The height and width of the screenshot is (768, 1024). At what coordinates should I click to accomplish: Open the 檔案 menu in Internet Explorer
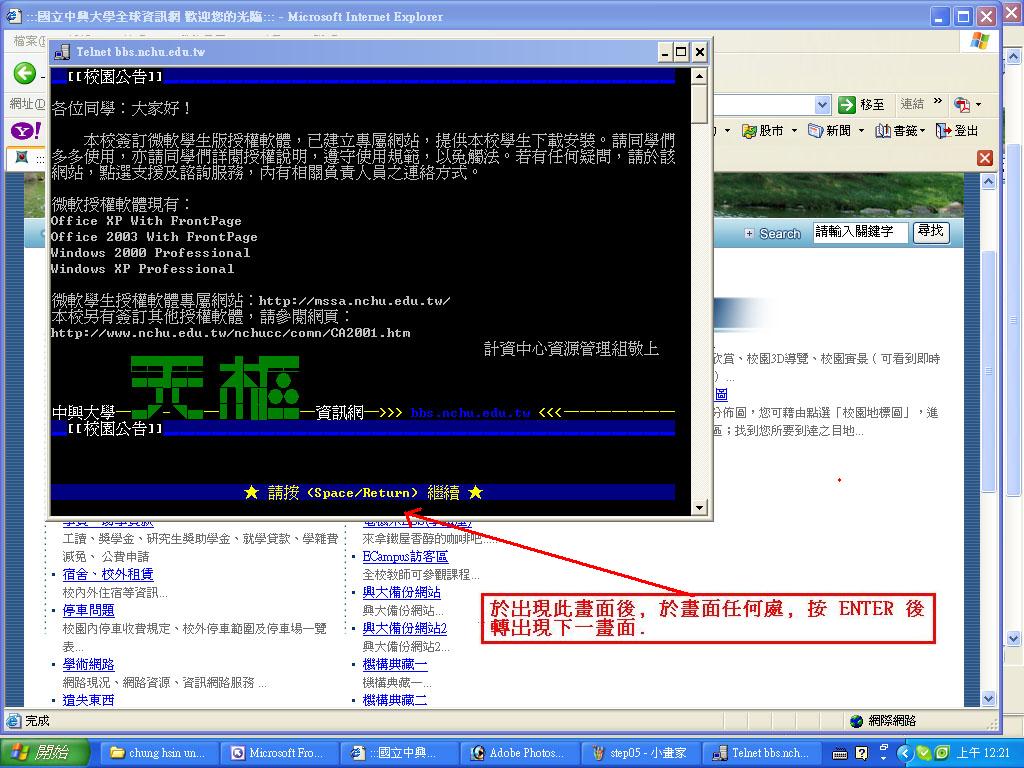tap(29, 41)
